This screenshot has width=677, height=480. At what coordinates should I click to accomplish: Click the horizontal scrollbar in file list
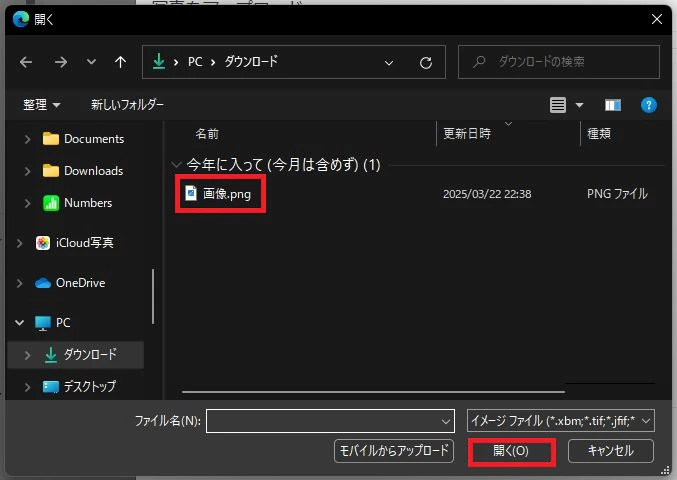coord(373,392)
